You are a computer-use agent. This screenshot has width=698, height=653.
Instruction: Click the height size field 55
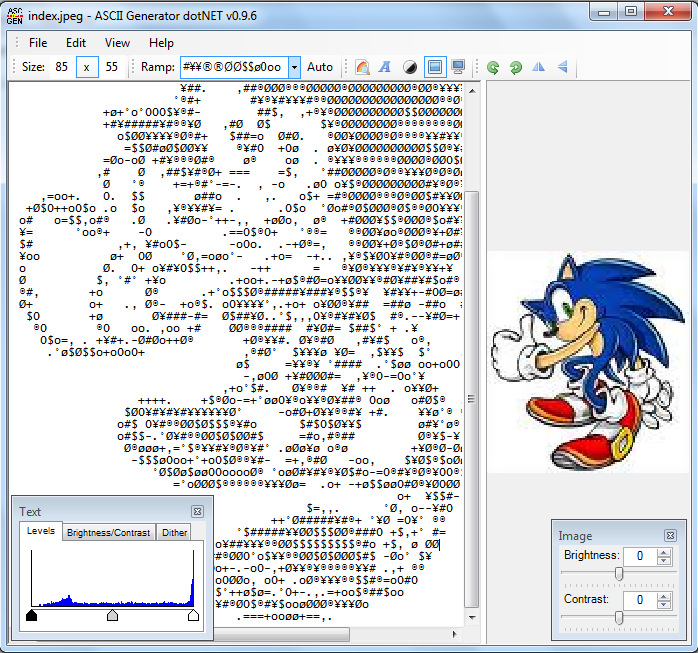[112, 67]
